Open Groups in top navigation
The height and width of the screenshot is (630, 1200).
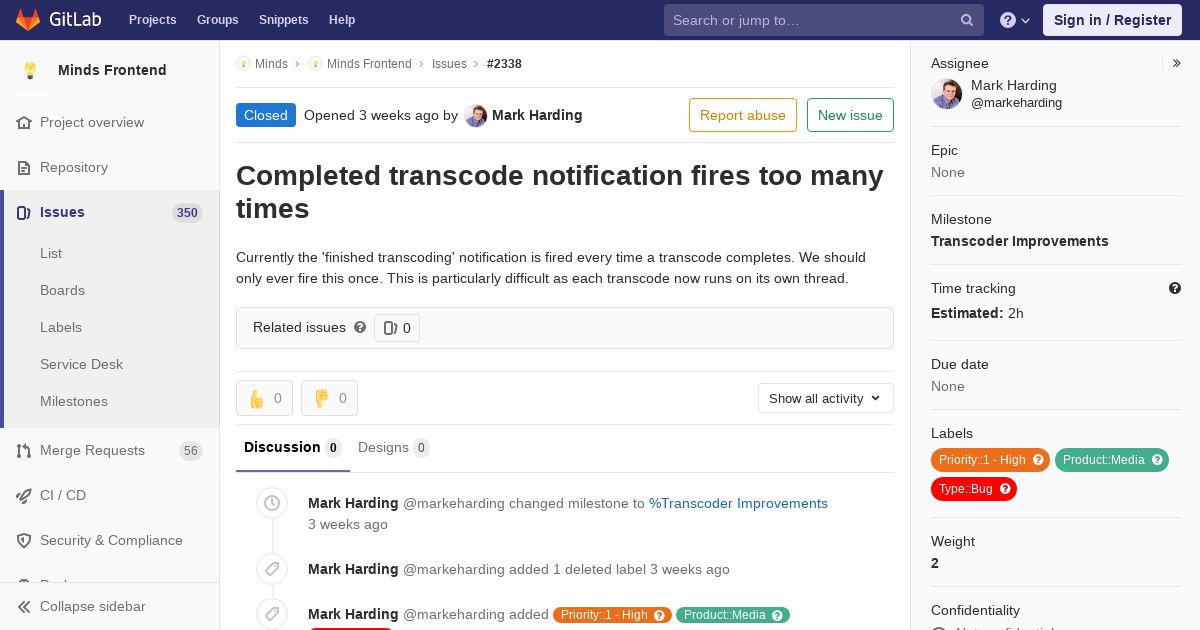click(x=217, y=20)
